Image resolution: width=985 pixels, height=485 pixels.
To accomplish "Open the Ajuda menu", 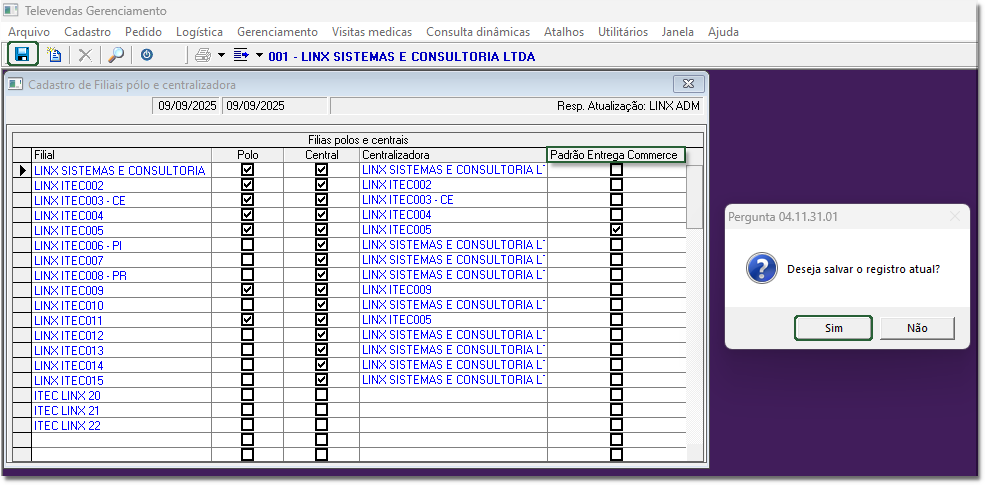I will click(723, 31).
